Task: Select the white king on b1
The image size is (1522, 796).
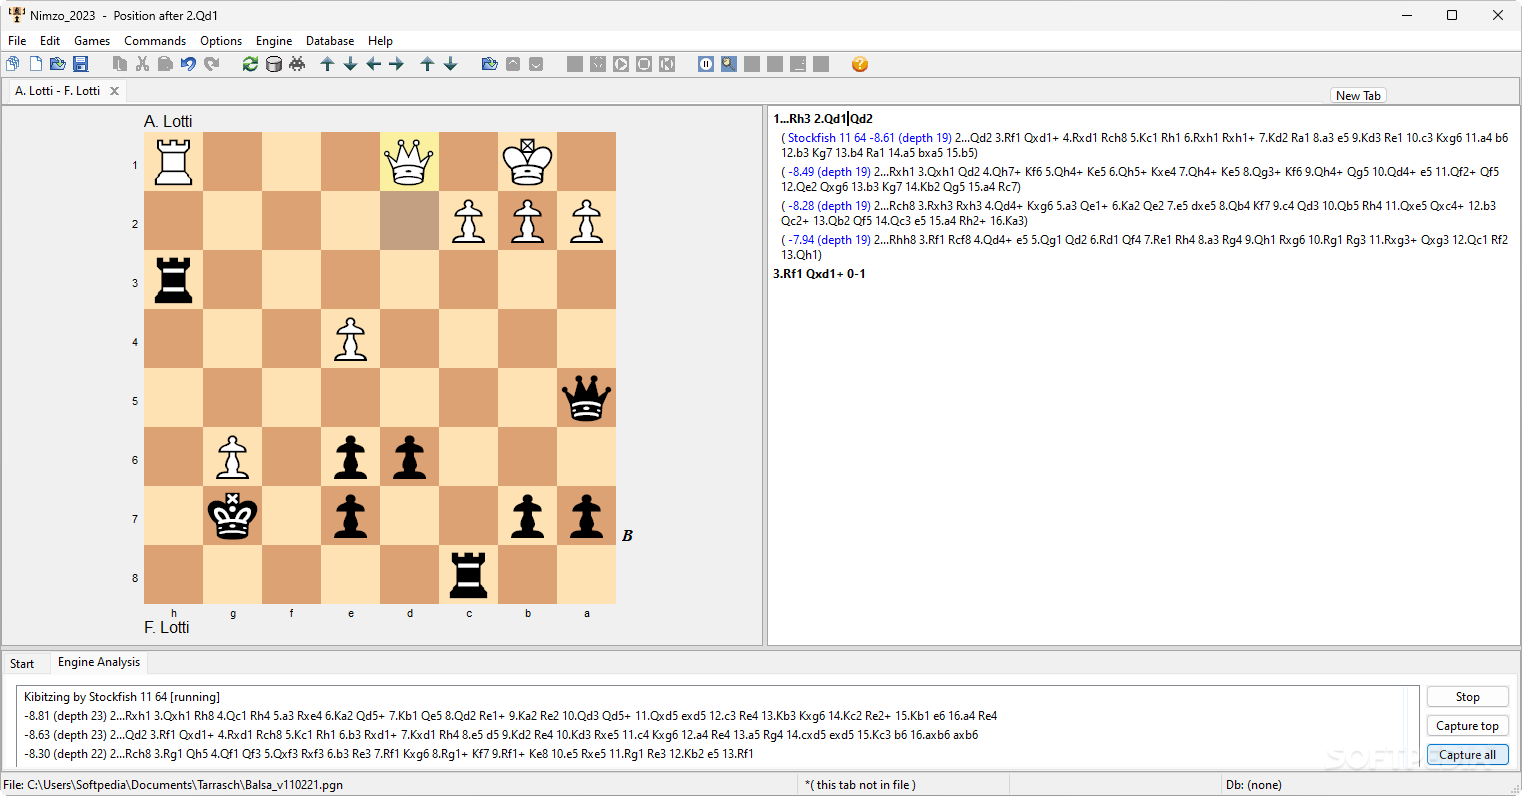Action: point(527,161)
